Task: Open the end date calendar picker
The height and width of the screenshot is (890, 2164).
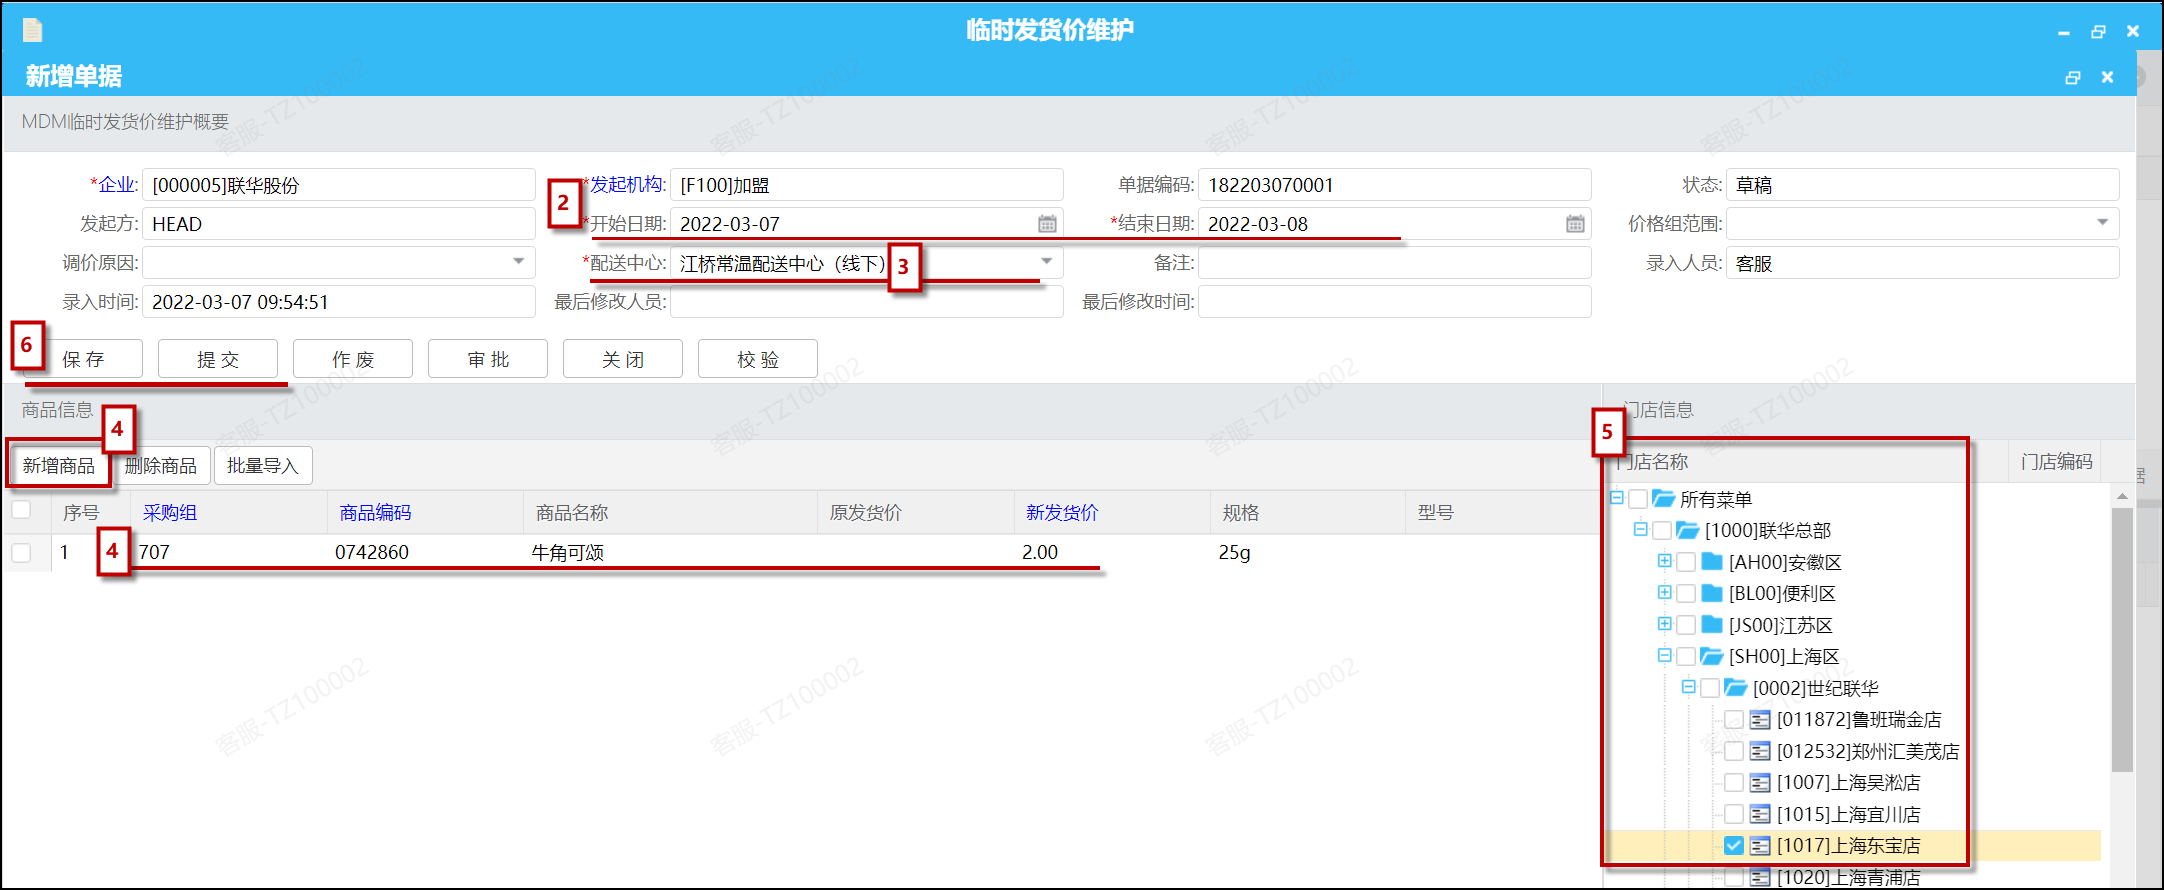Action: pyautogui.click(x=1574, y=224)
